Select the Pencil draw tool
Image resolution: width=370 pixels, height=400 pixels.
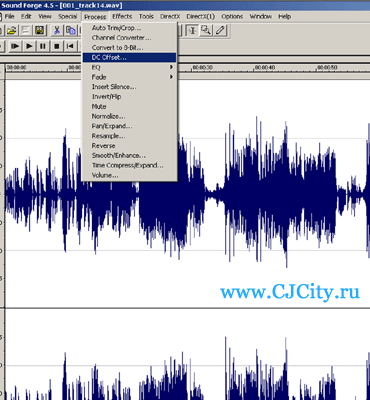click(x=220, y=31)
